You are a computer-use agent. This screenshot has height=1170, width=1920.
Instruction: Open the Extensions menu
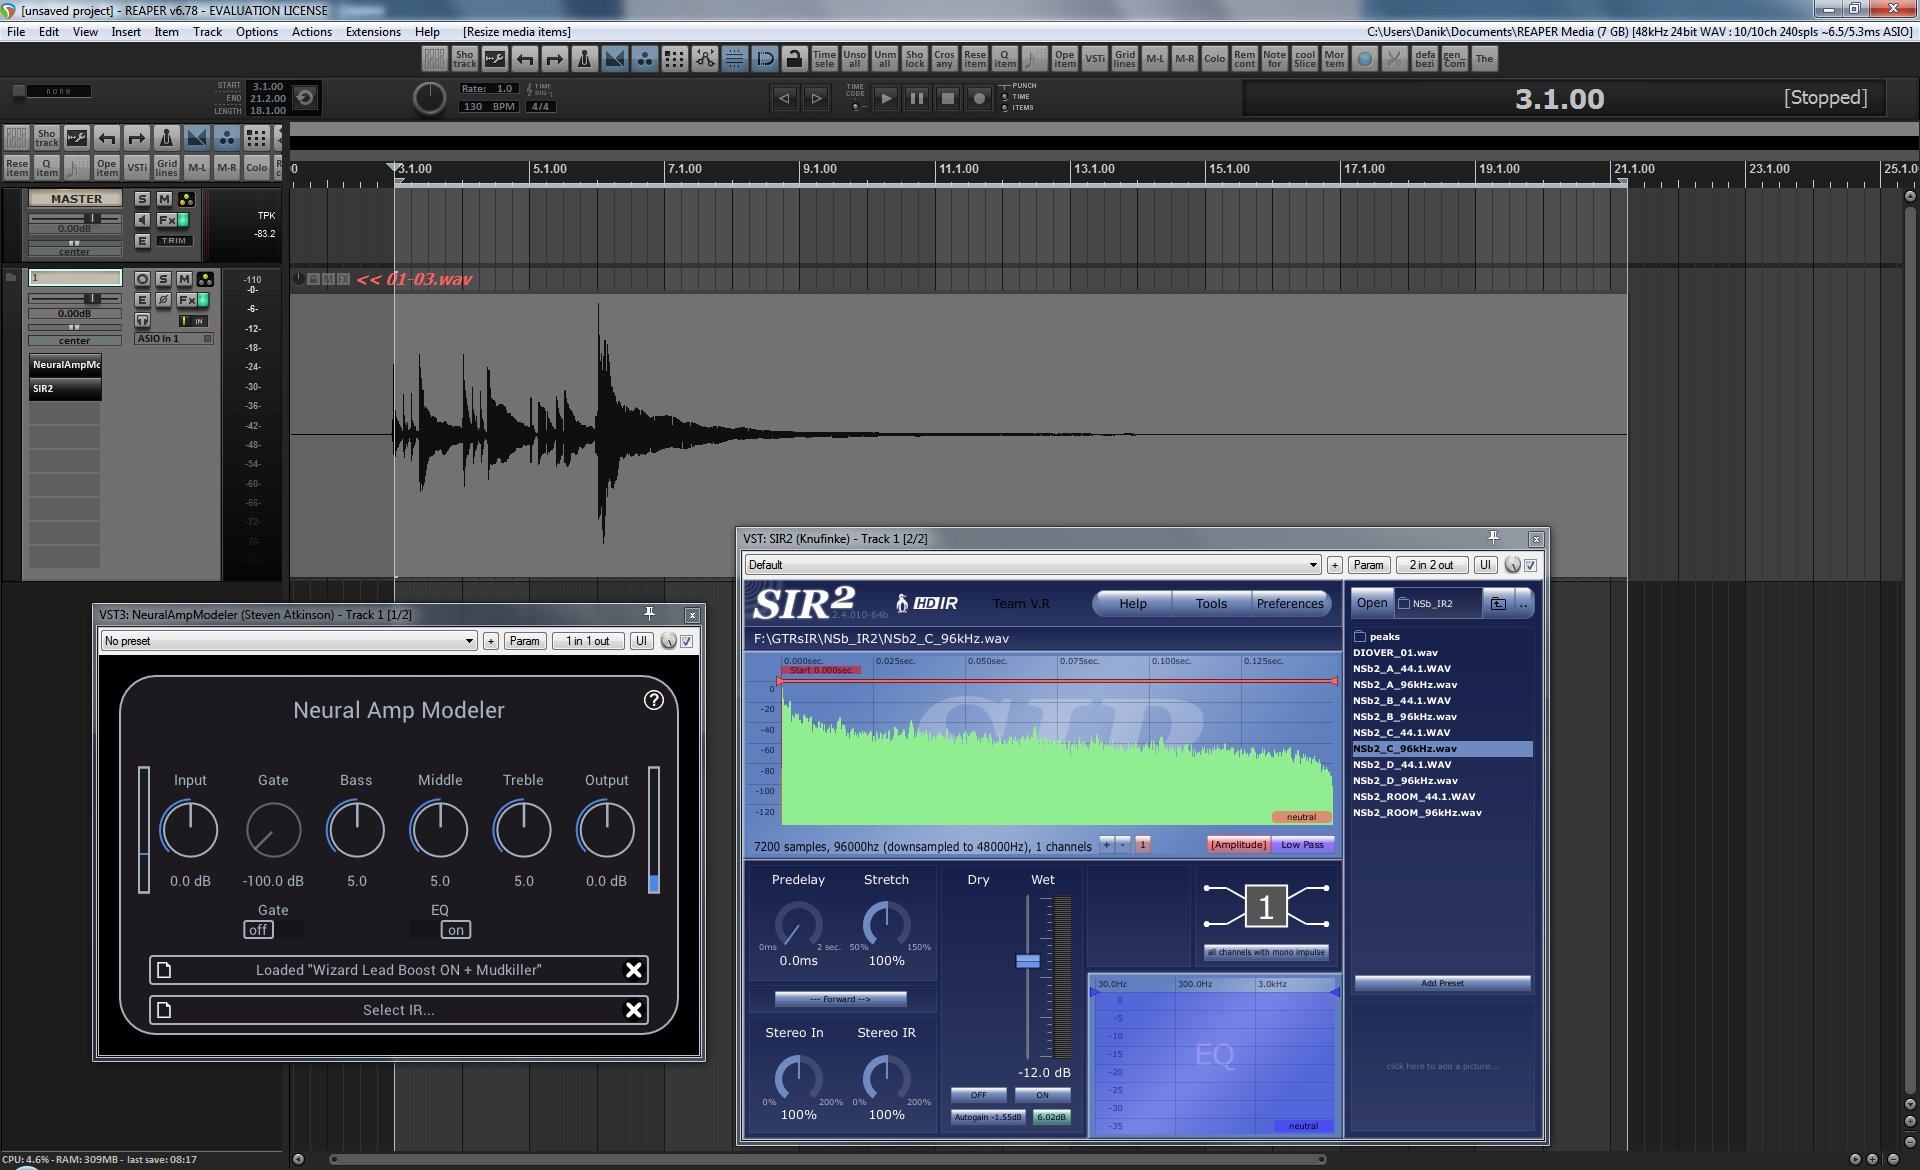tap(372, 32)
